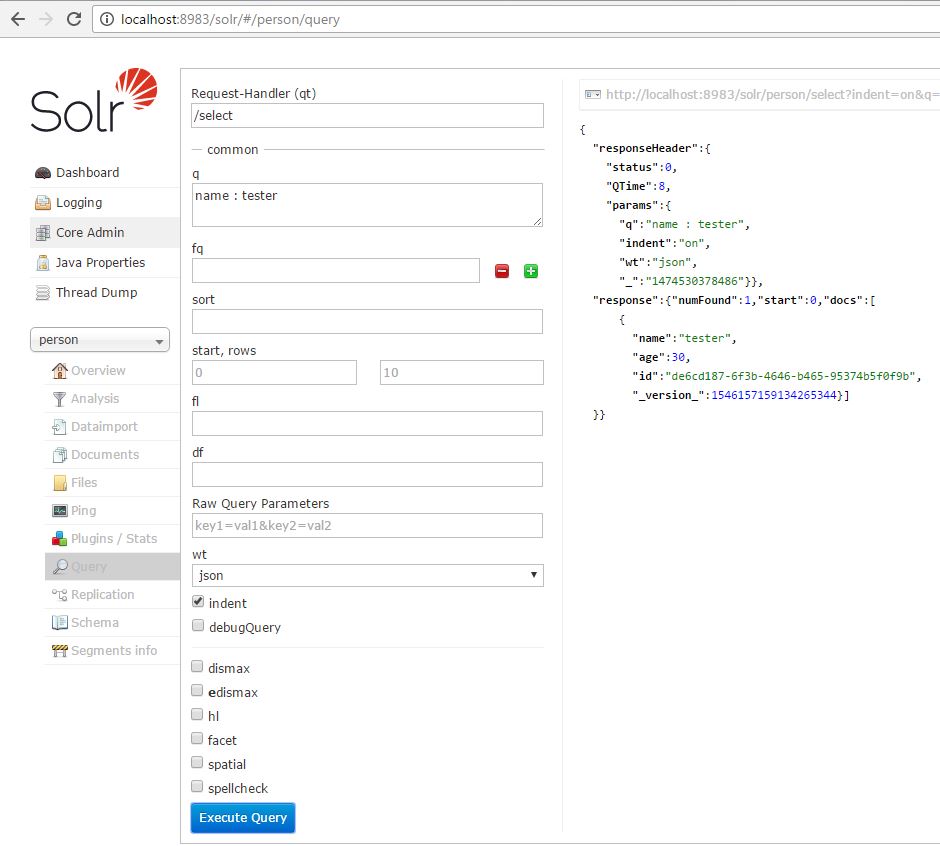Add fq filter with green plus icon

pos(531,271)
